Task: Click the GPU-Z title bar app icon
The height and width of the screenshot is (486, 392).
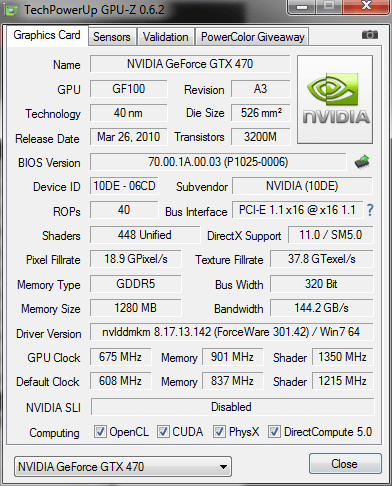Action: point(11,10)
